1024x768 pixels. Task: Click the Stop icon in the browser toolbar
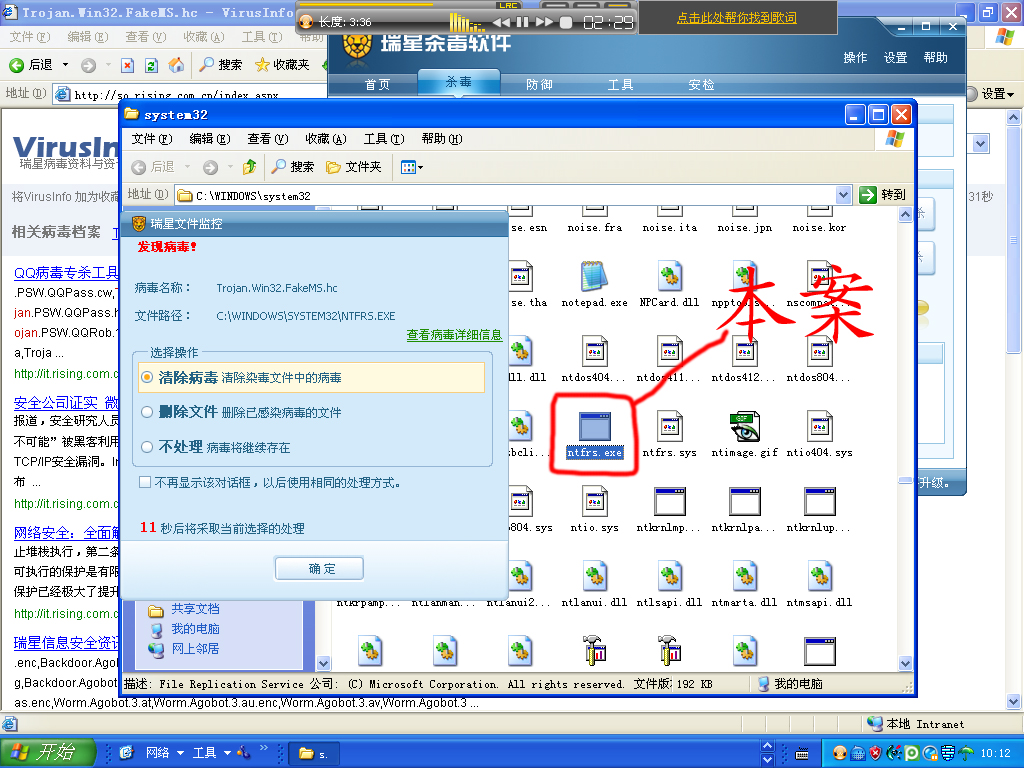click(x=128, y=65)
